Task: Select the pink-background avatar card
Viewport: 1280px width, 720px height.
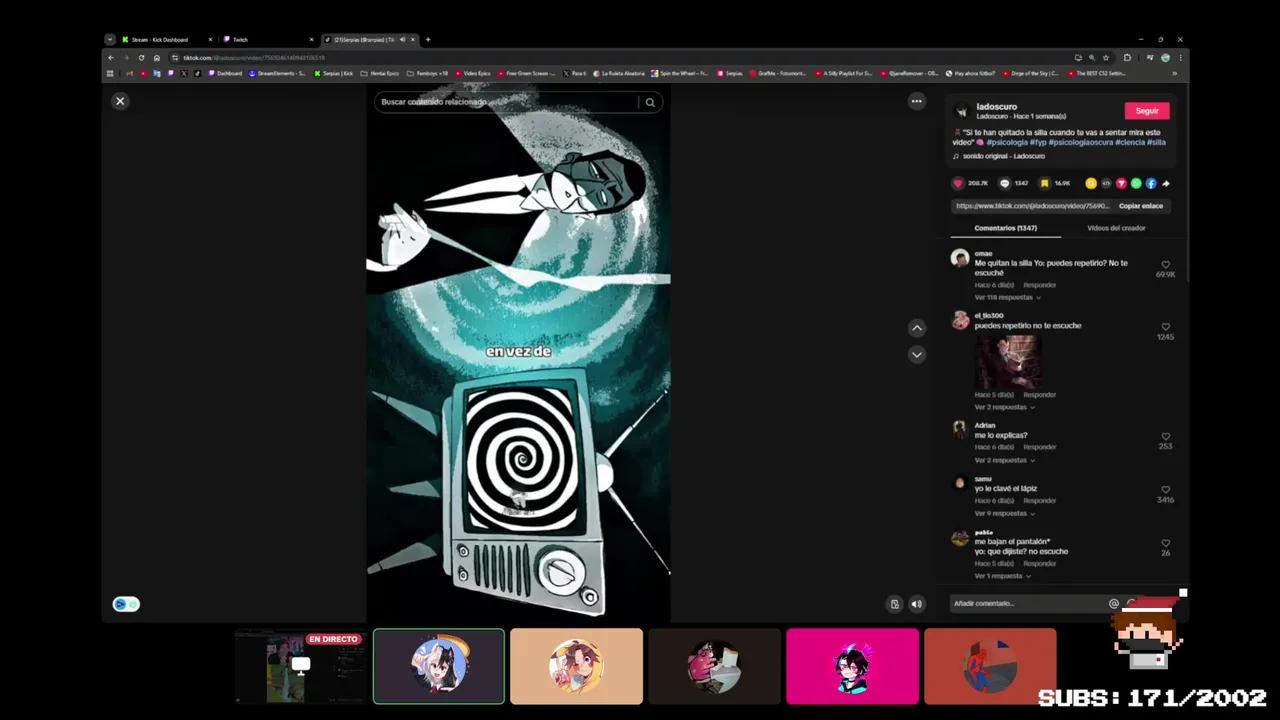Action: [x=852, y=666]
